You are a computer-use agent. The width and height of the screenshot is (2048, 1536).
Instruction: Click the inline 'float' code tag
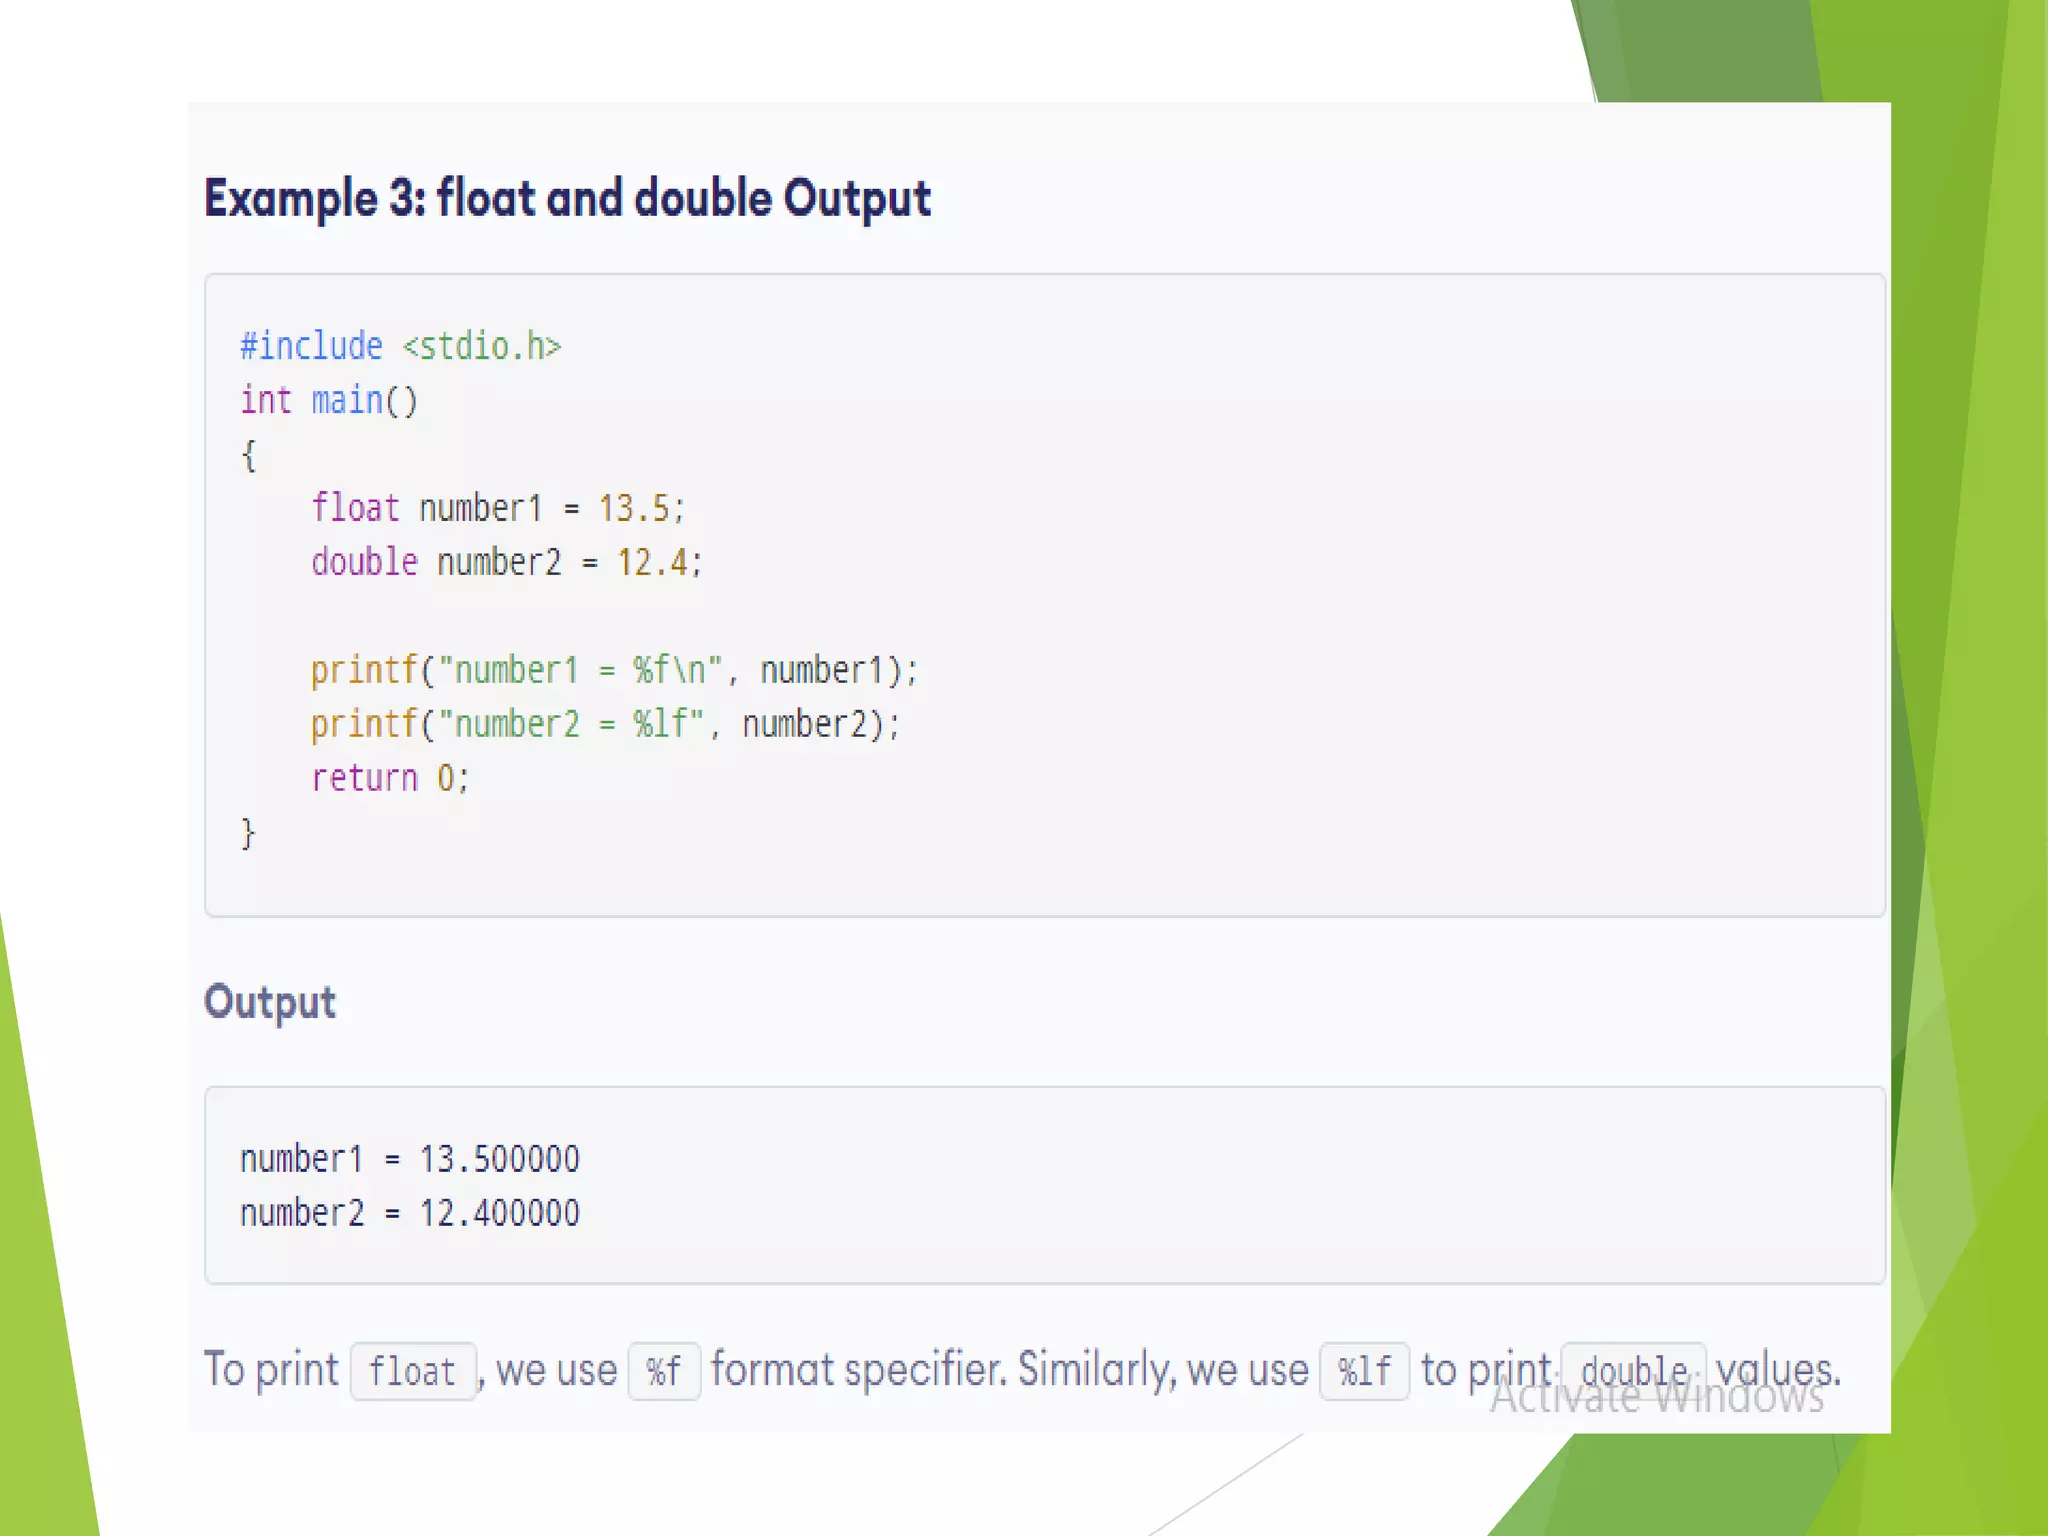(x=413, y=1371)
